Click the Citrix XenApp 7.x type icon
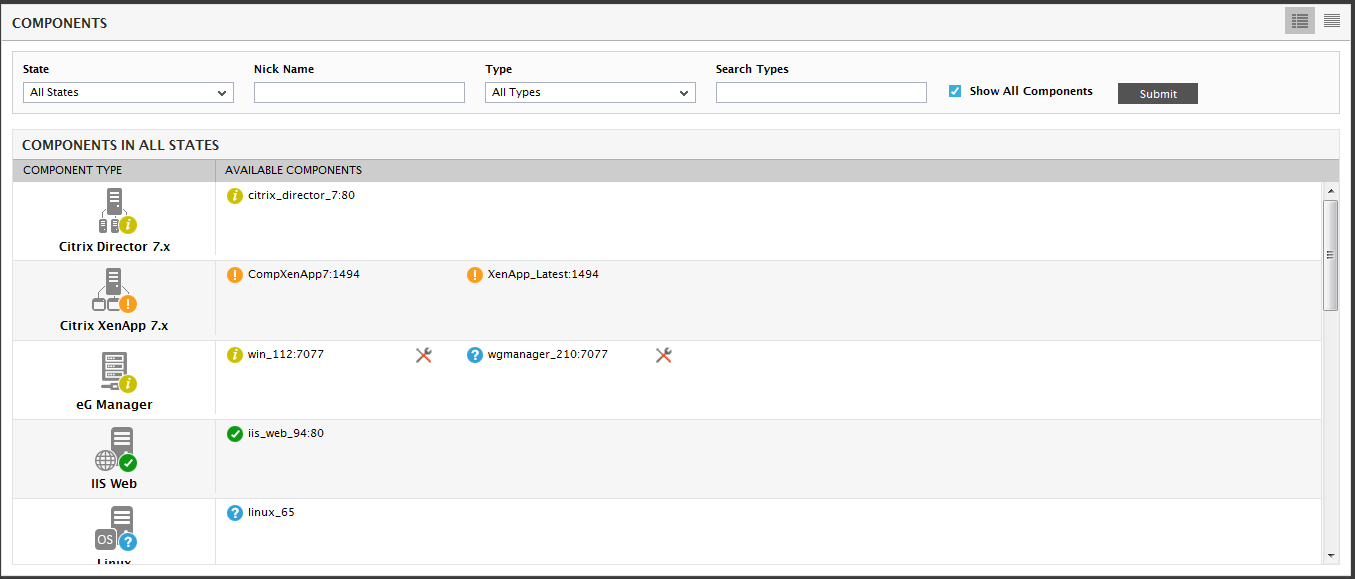This screenshot has width=1355, height=579. [114, 290]
